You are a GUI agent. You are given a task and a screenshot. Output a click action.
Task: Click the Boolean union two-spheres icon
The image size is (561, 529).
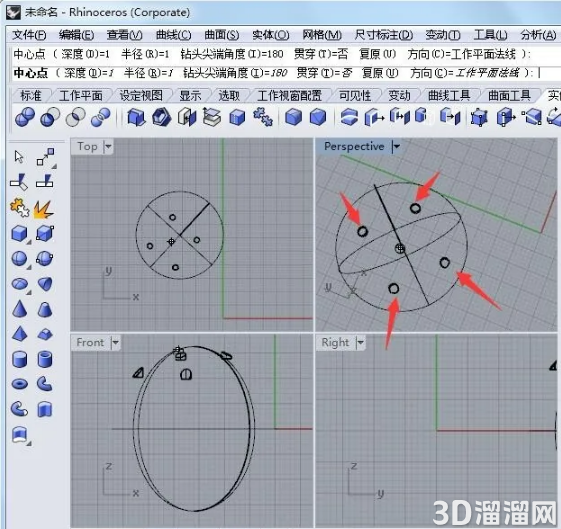click(25, 117)
